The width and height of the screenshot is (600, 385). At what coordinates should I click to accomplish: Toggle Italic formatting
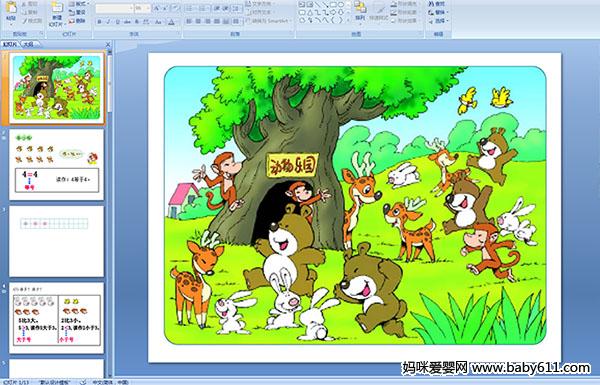click(x=109, y=22)
